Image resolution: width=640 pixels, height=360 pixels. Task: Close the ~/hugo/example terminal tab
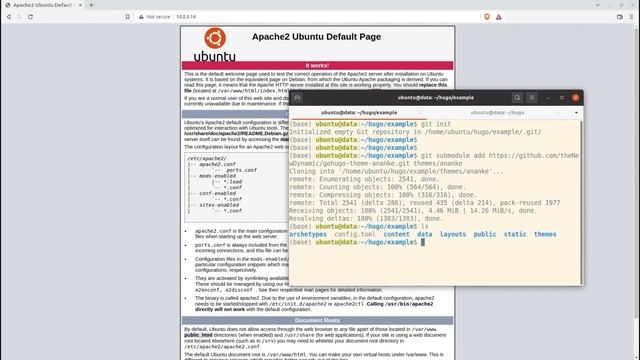click(420, 113)
